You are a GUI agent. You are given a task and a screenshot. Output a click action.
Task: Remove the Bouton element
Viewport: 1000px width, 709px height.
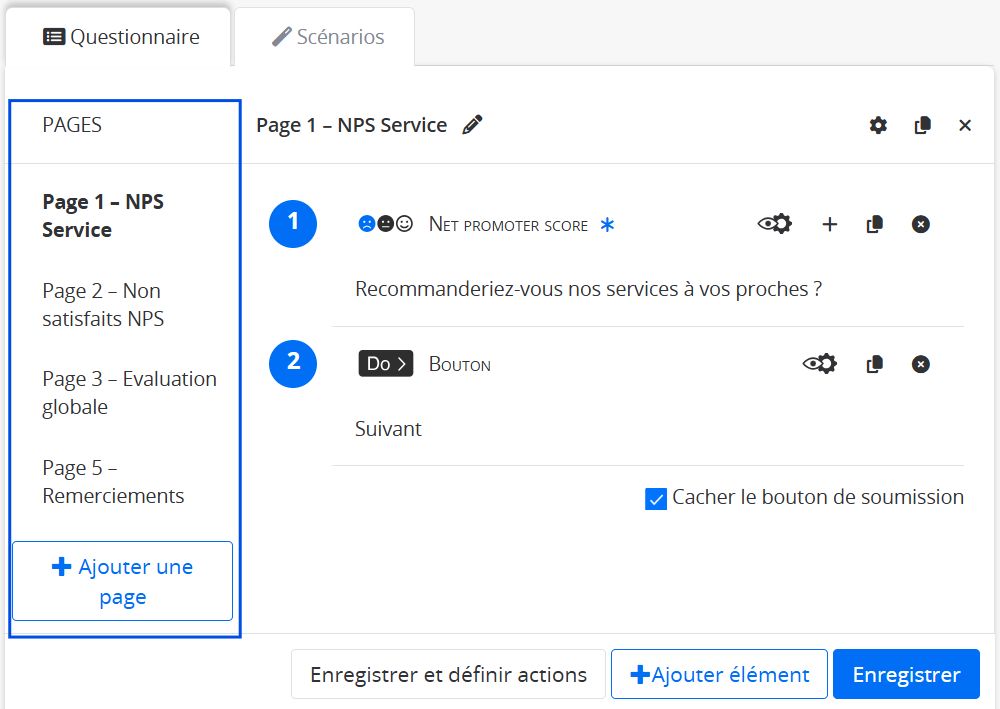(921, 364)
